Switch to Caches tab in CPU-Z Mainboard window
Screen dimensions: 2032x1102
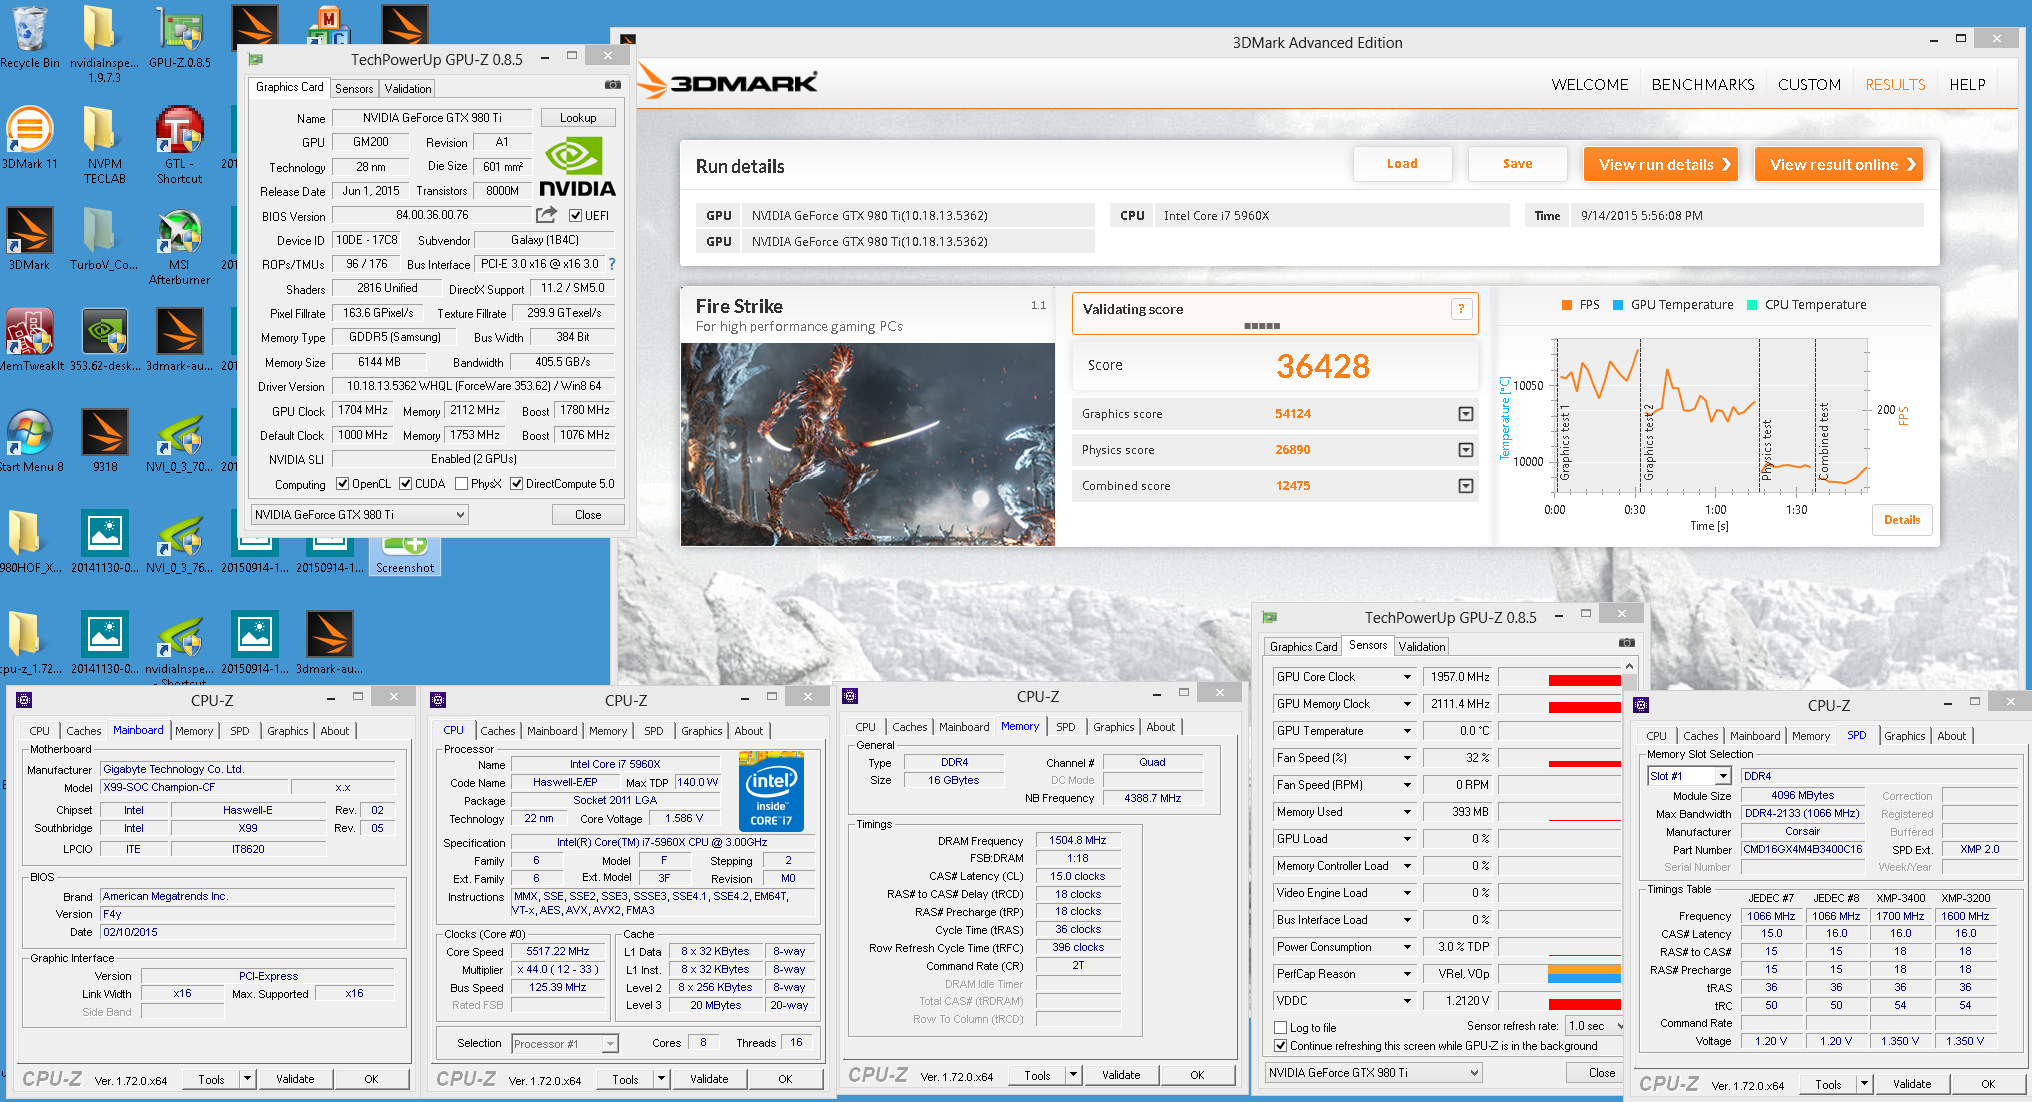(x=84, y=731)
